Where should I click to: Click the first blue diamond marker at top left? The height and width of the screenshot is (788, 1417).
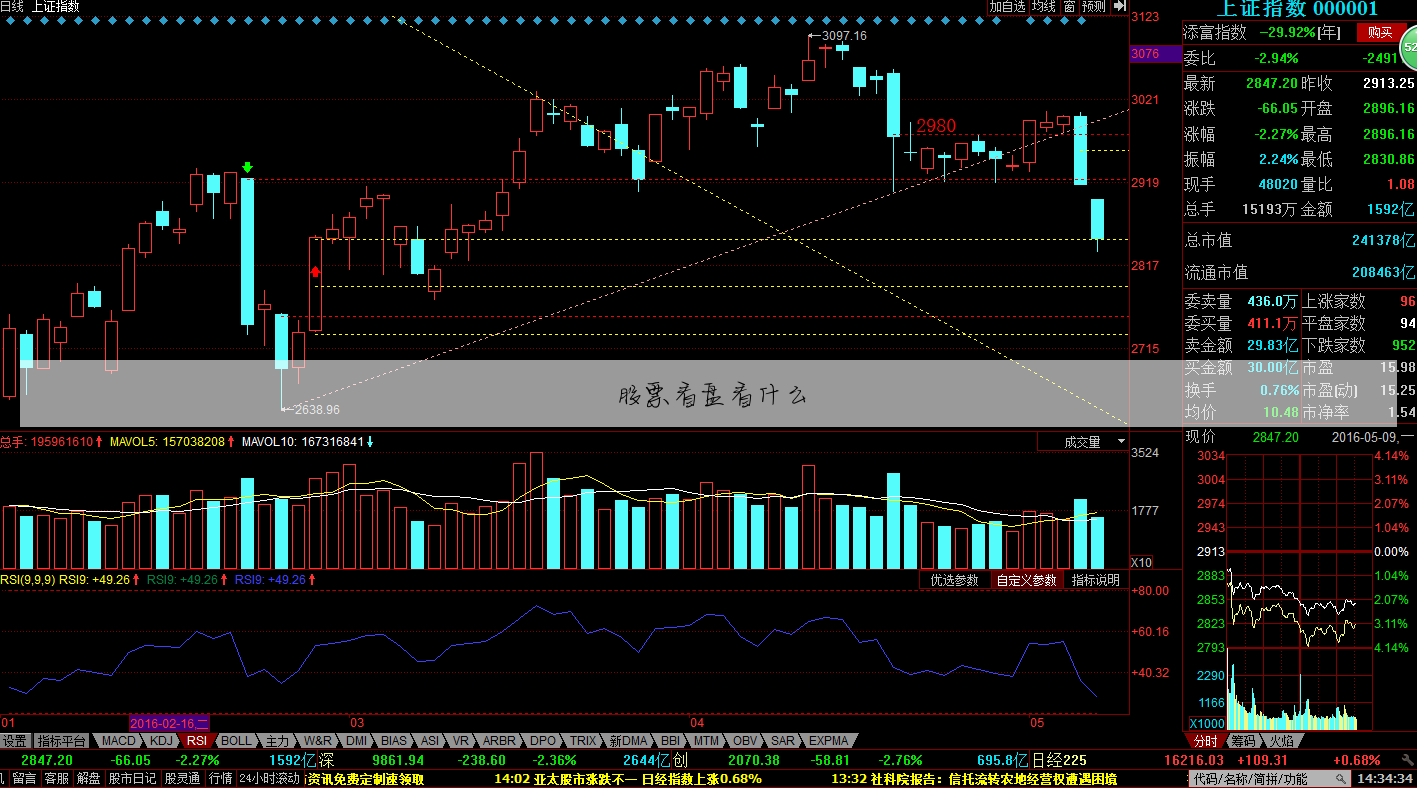point(8,18)
